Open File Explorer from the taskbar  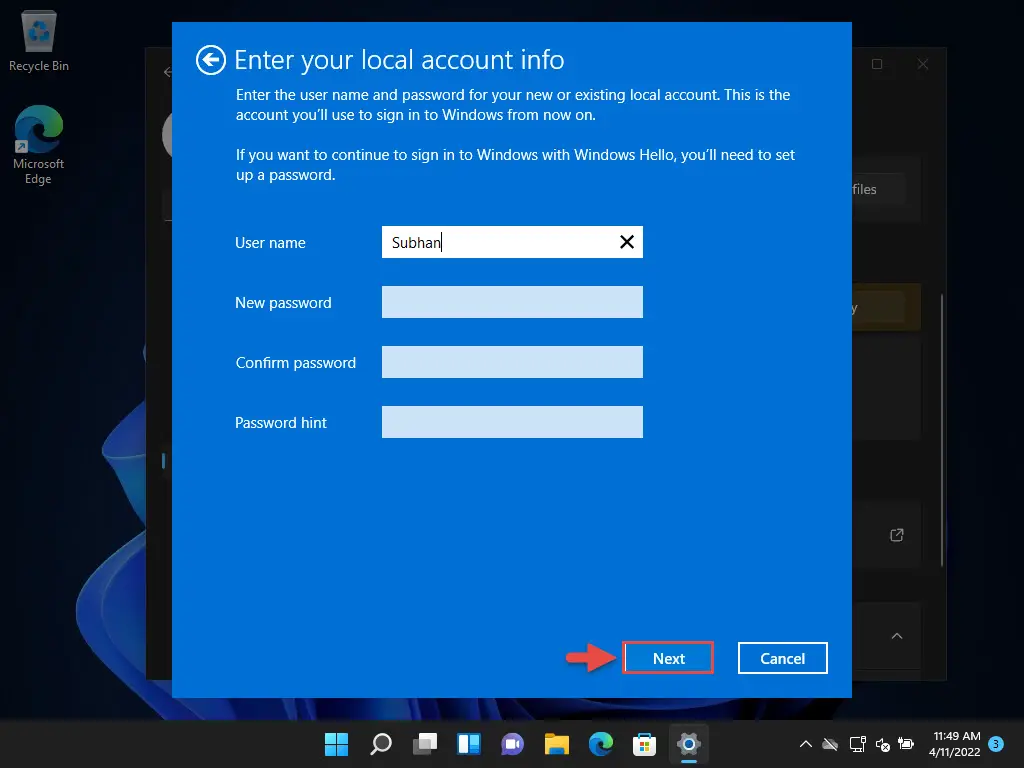coord(557,744)
